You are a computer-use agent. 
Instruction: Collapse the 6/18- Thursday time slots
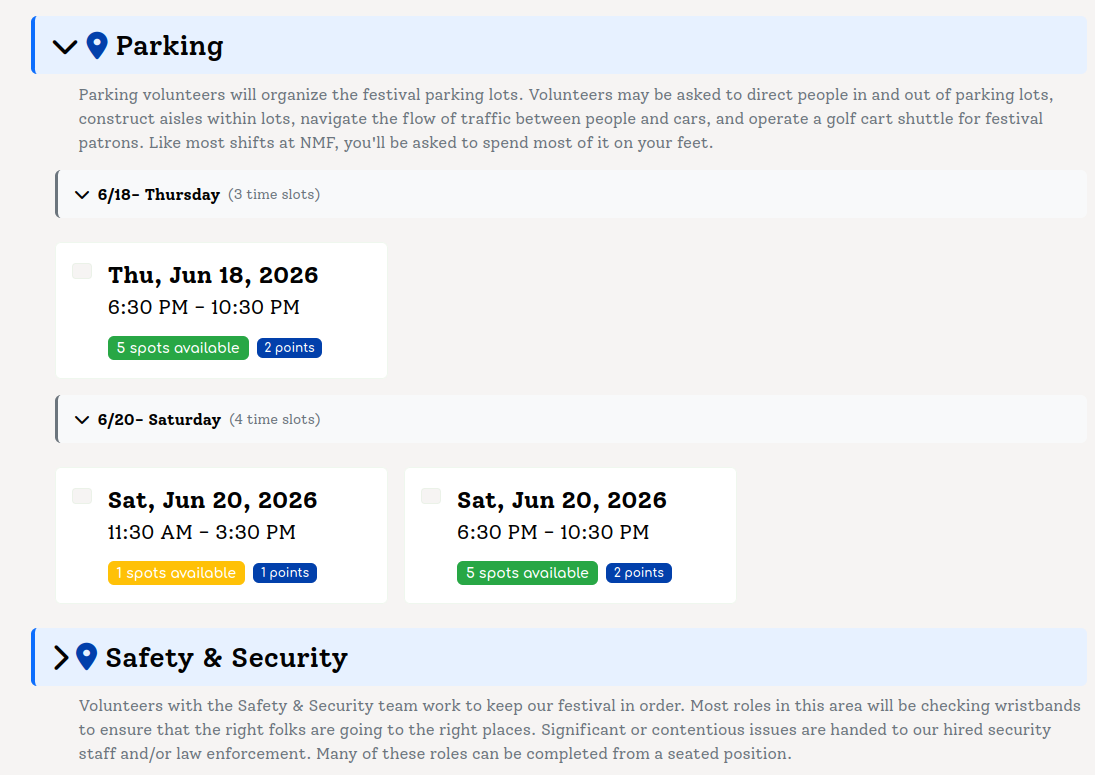pyautogui.click(x=81, y=194)
